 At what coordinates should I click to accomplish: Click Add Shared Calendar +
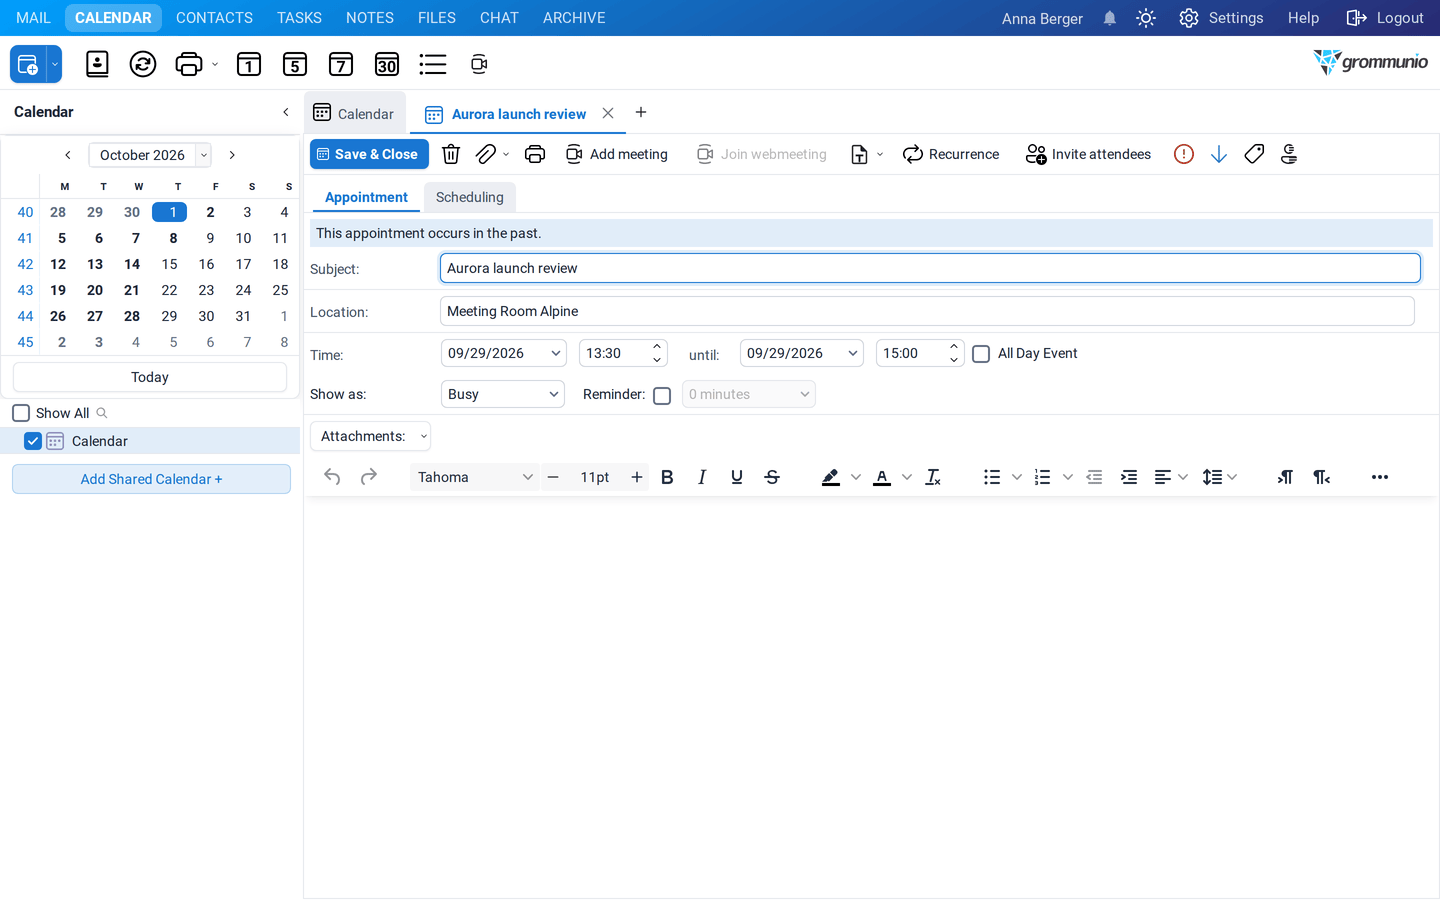(151, 479)
